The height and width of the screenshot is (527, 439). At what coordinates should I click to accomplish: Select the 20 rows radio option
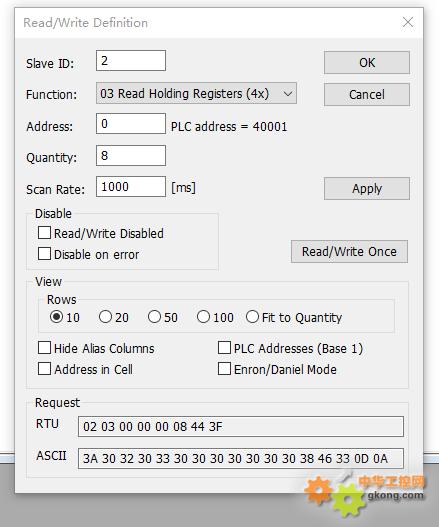(105, 317)
